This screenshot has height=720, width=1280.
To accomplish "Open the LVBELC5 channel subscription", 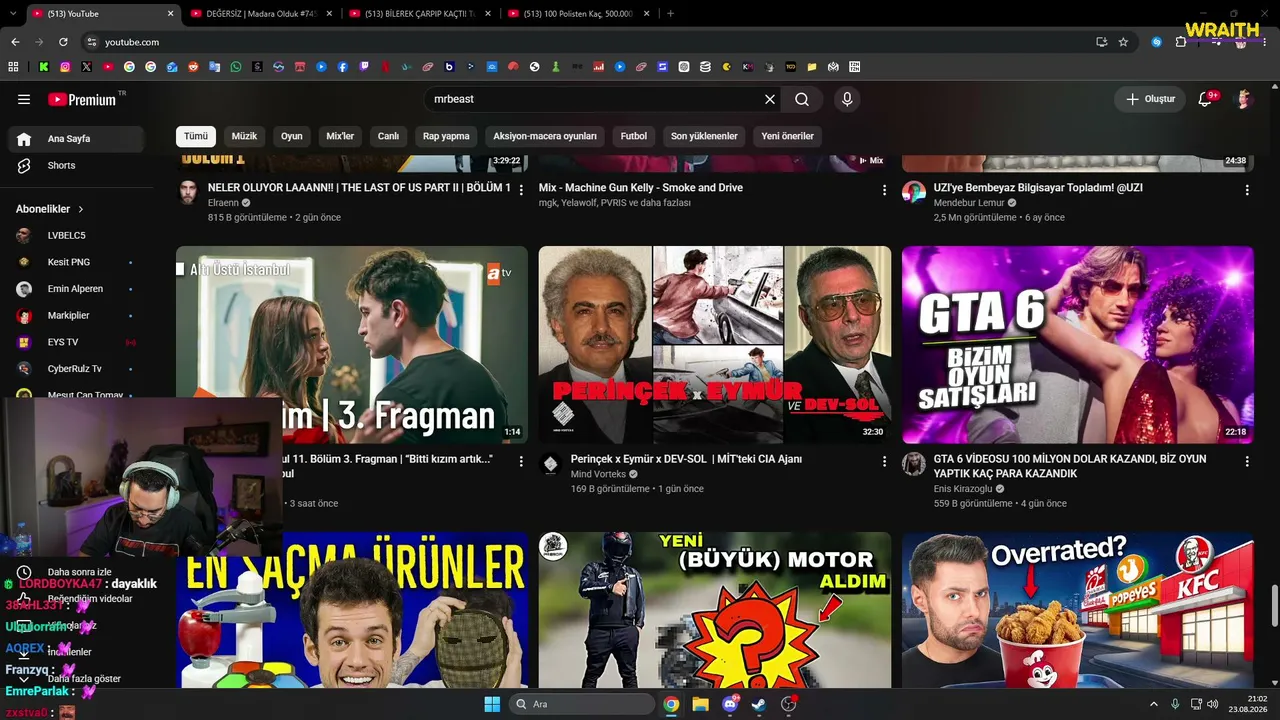I will pyautogui.click(x=76, y=236).
